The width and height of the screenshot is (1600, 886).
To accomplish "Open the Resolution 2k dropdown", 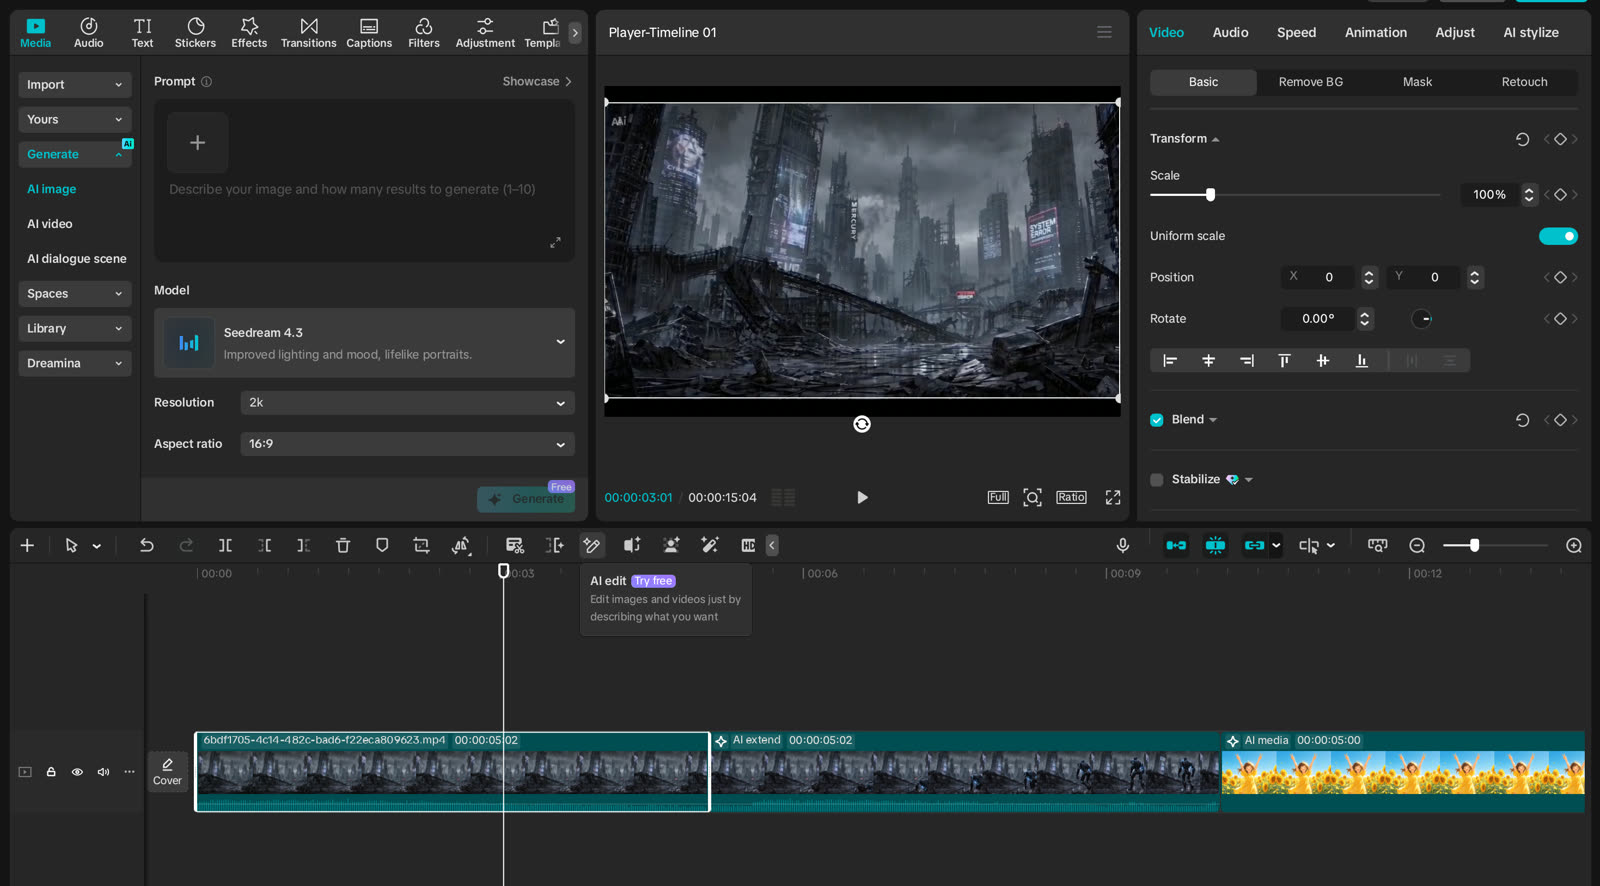I will point(407,403).
